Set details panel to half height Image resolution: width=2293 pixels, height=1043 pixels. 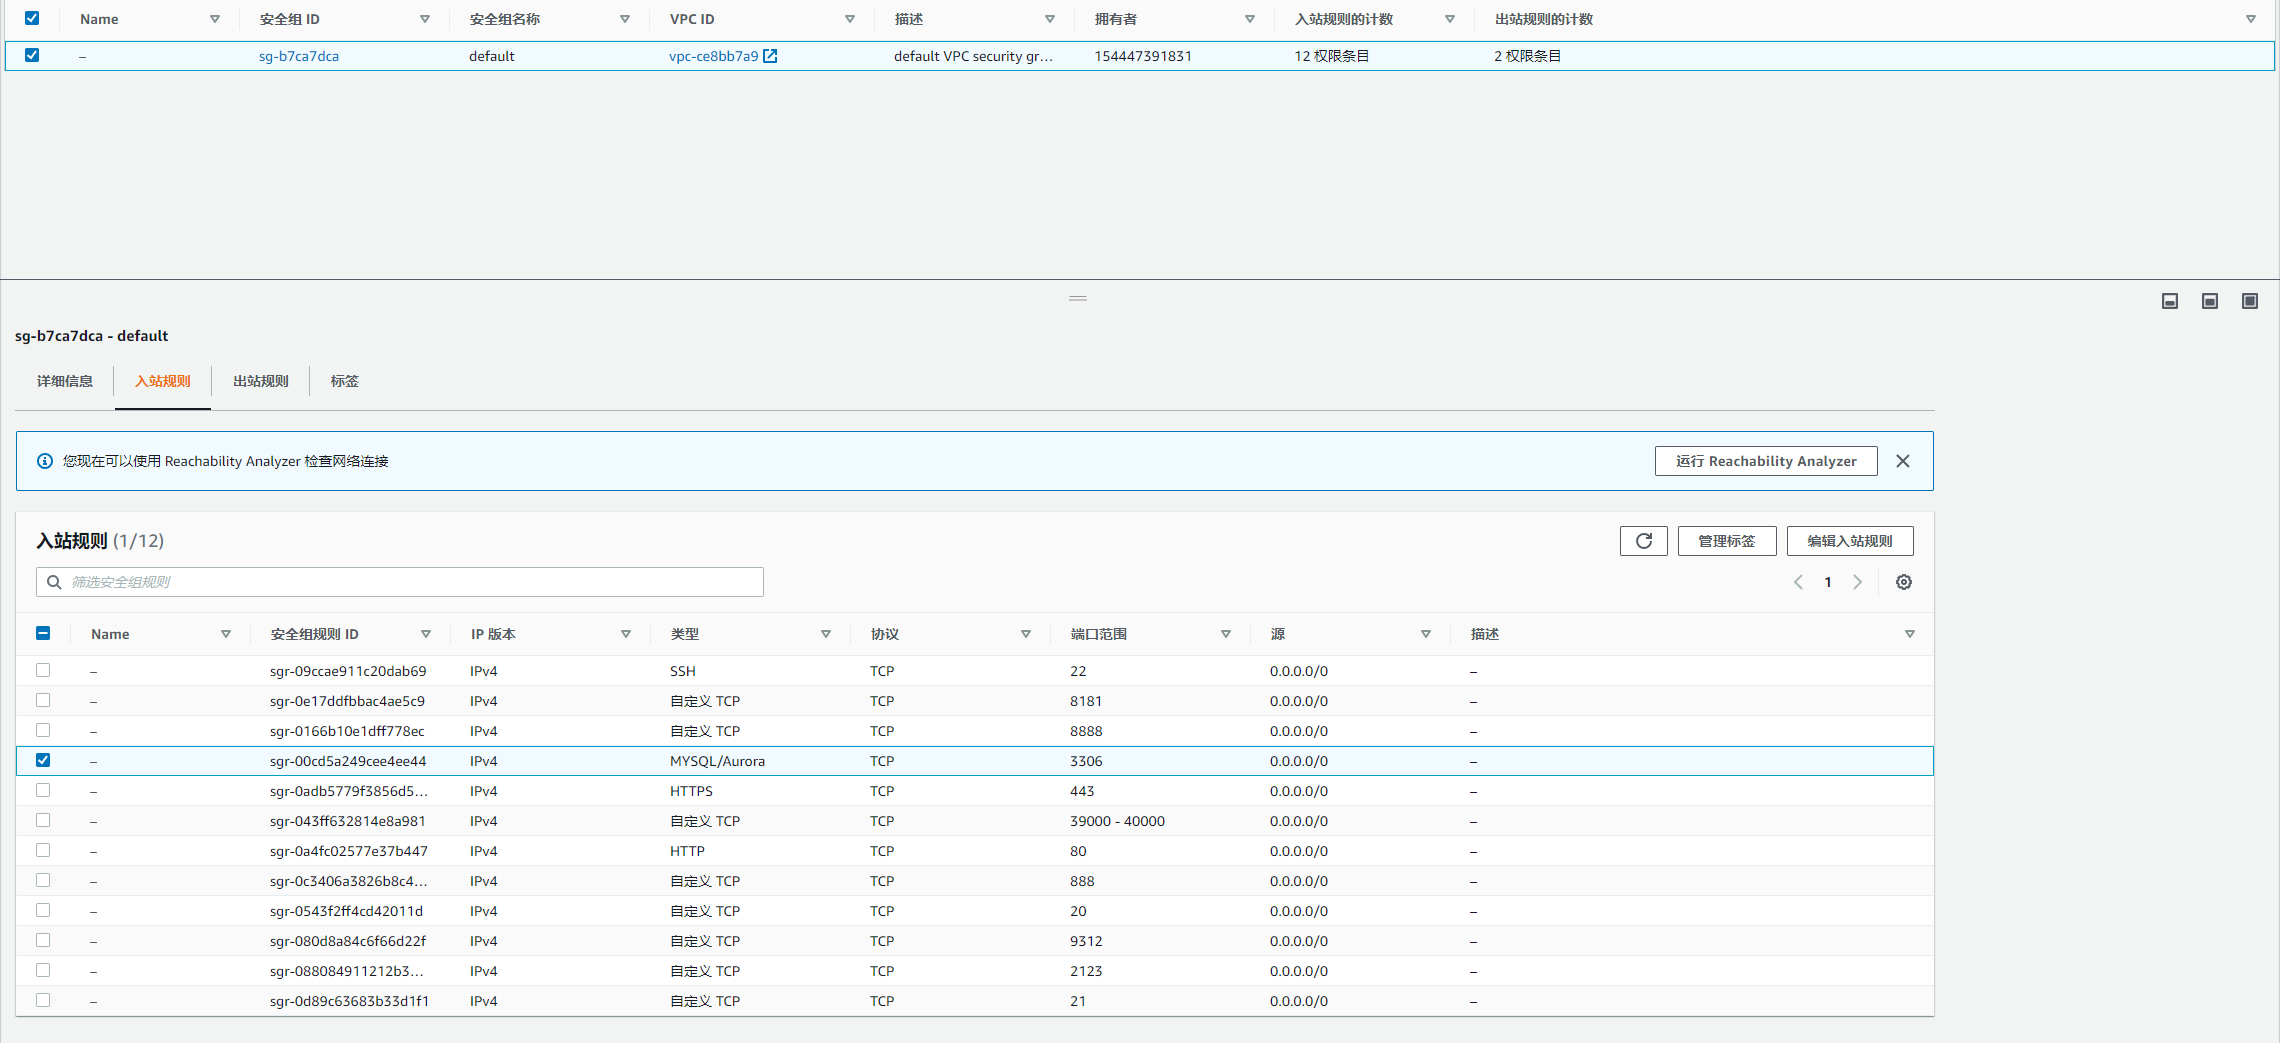tap(2210, 301)
